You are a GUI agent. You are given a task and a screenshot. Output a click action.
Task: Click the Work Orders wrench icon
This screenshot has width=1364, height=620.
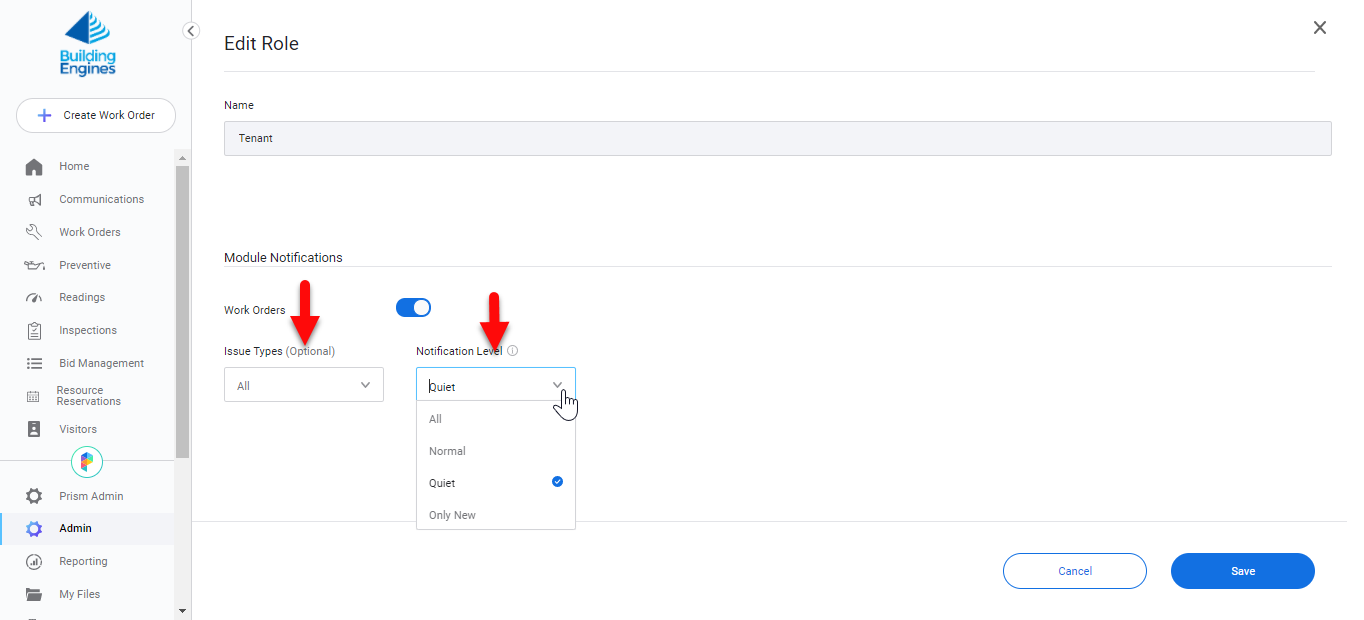tap(34, 232)
